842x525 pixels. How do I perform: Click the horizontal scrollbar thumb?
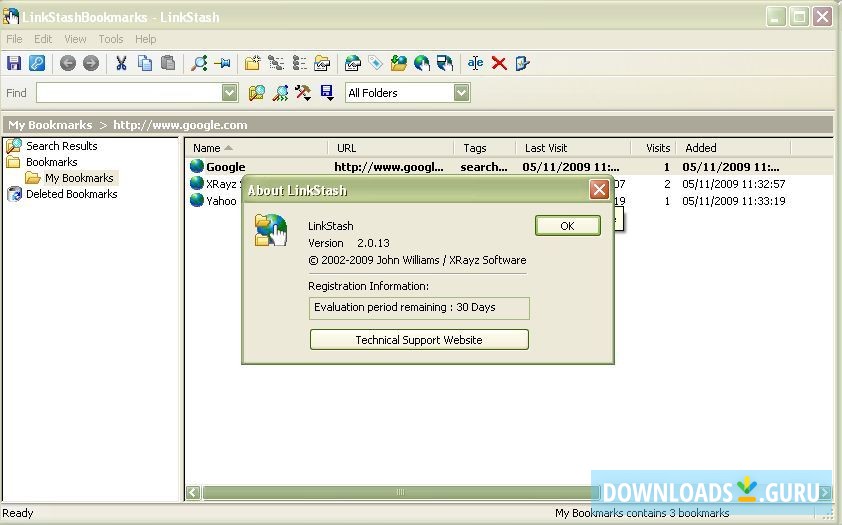pyautogui.click(x=400, y=492)
